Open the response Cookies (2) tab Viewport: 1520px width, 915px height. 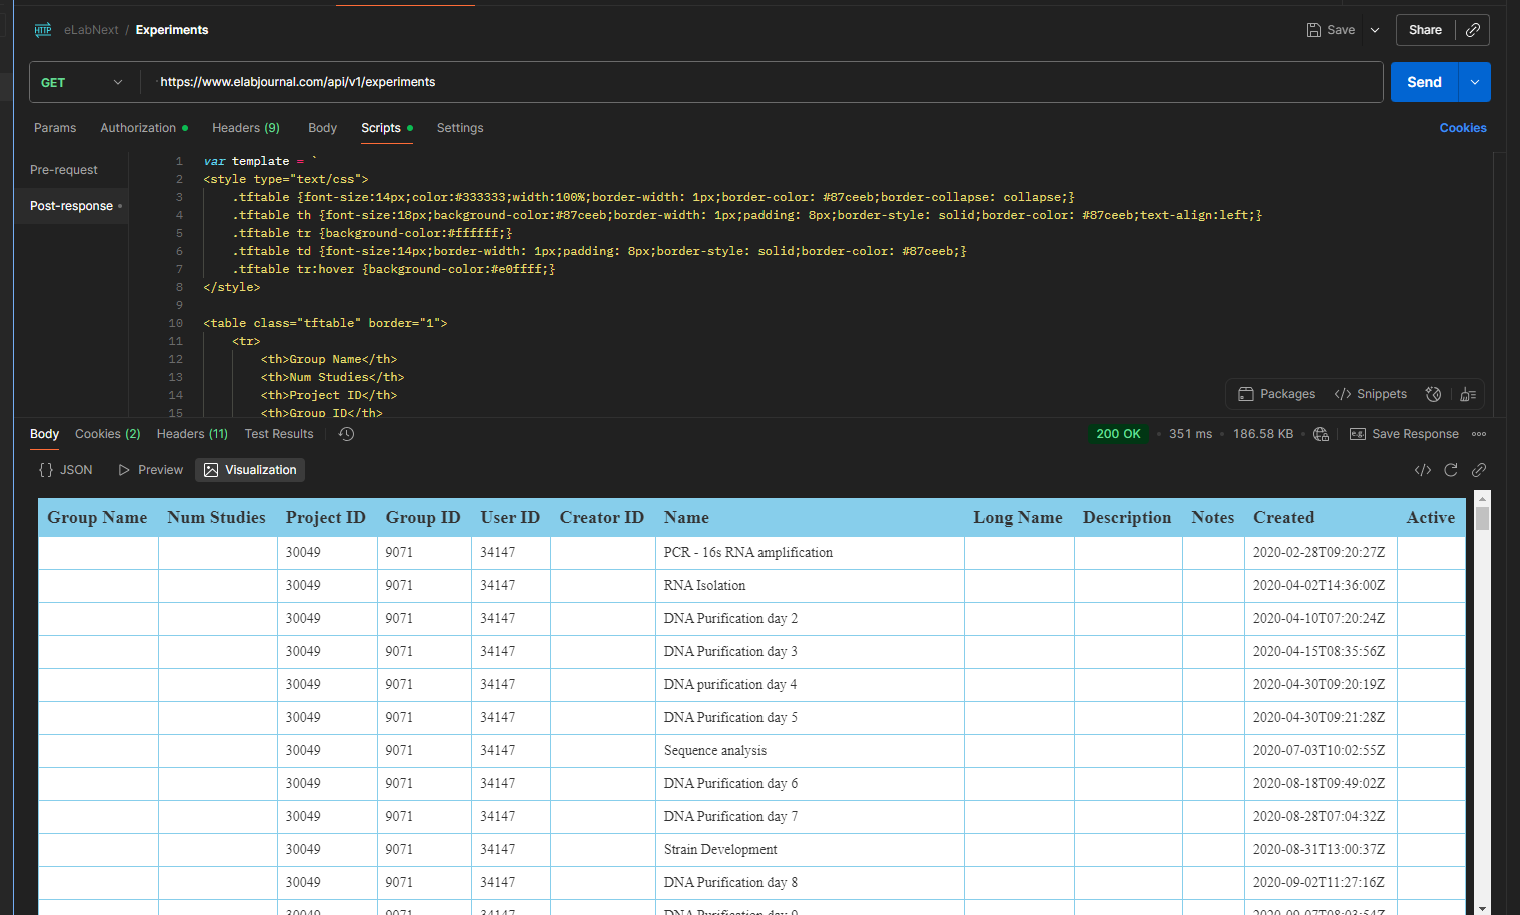(x=108, y=434)
